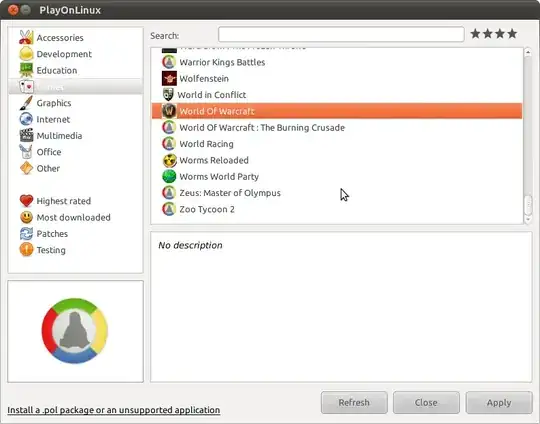Click the Highest rated heart icon
This screenshot has width=540, height=424.
click(26, 201)
